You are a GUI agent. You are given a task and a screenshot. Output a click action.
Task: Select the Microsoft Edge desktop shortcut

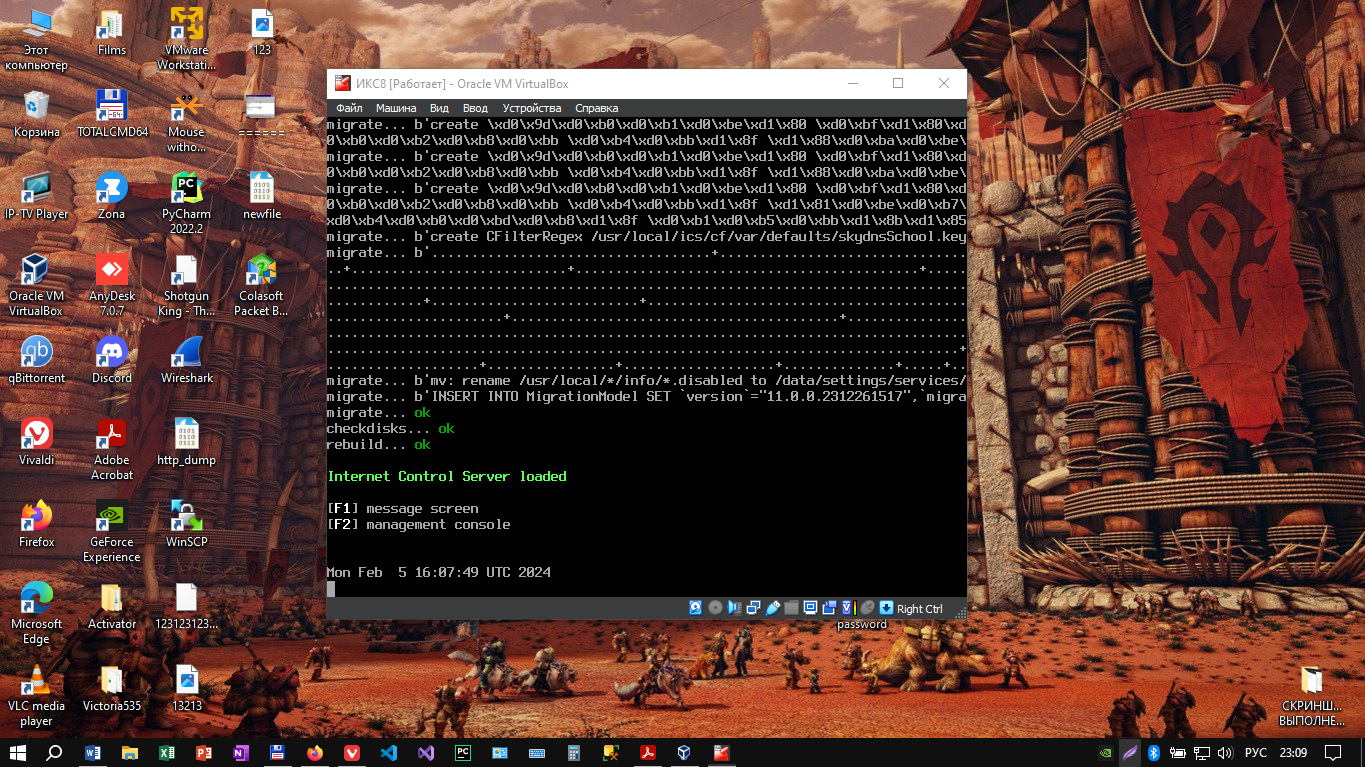tap(36, 614)
